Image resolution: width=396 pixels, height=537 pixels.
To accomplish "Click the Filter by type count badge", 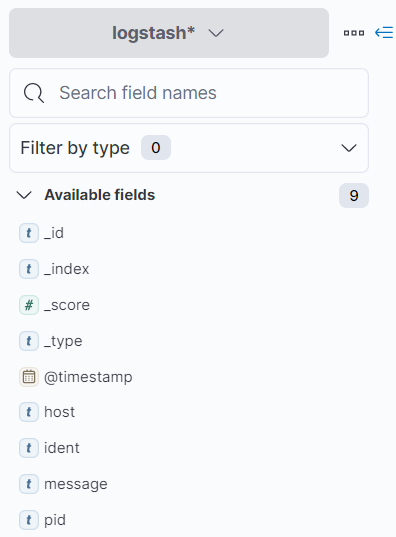I will coord(156,148).
